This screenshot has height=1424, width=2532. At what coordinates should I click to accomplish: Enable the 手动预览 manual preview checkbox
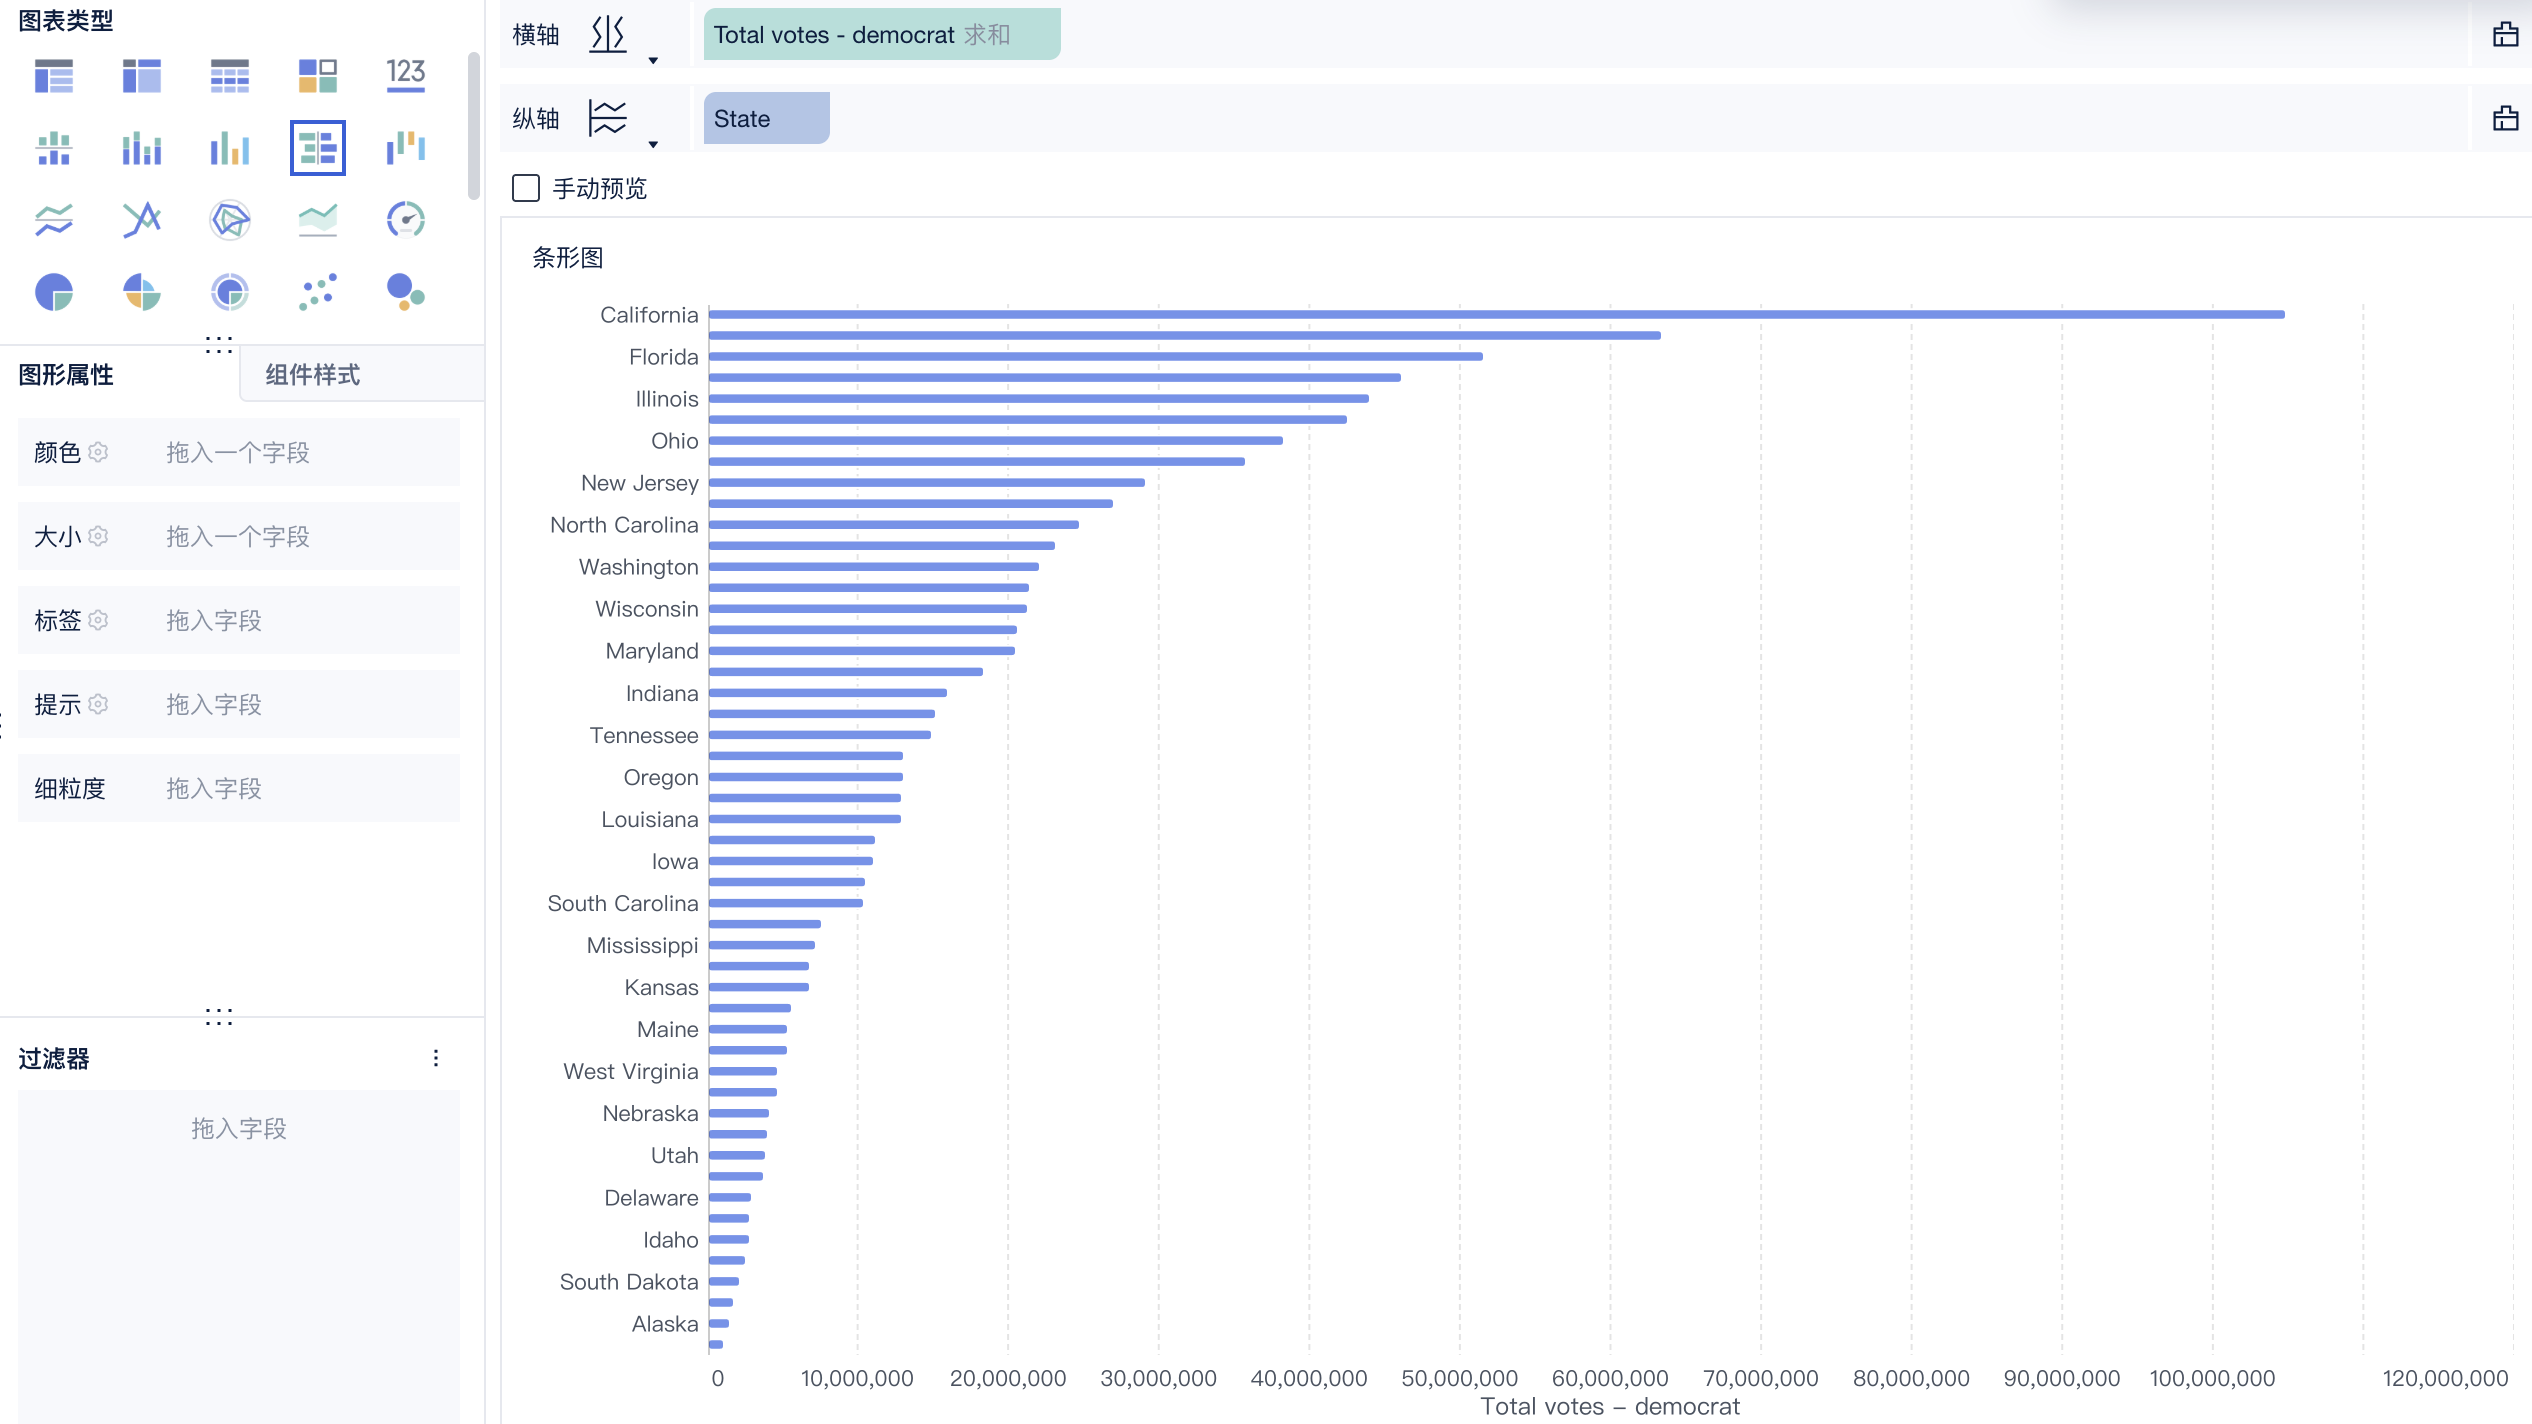[526, 188]
